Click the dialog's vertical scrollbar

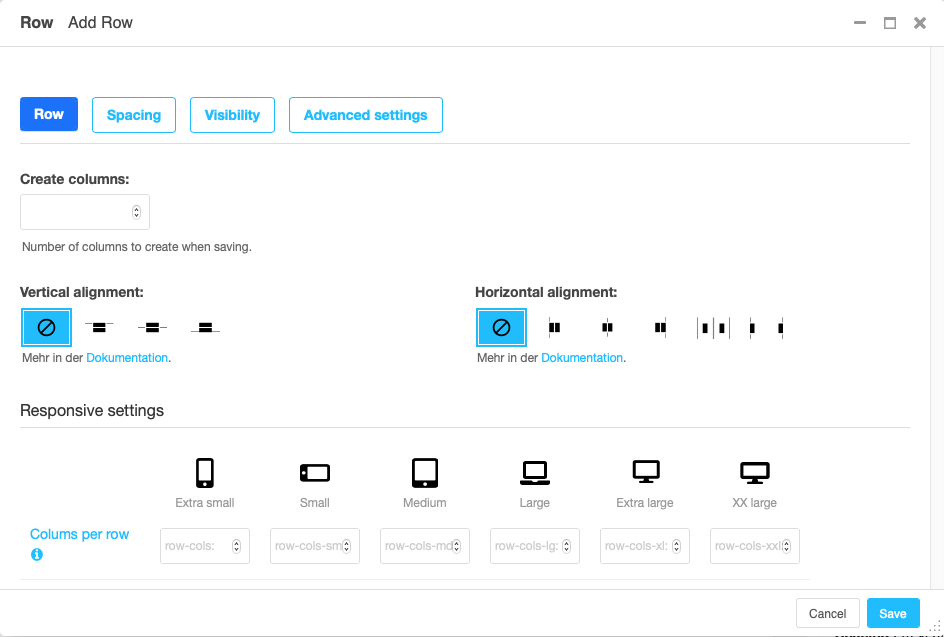(x=937, y=317)
